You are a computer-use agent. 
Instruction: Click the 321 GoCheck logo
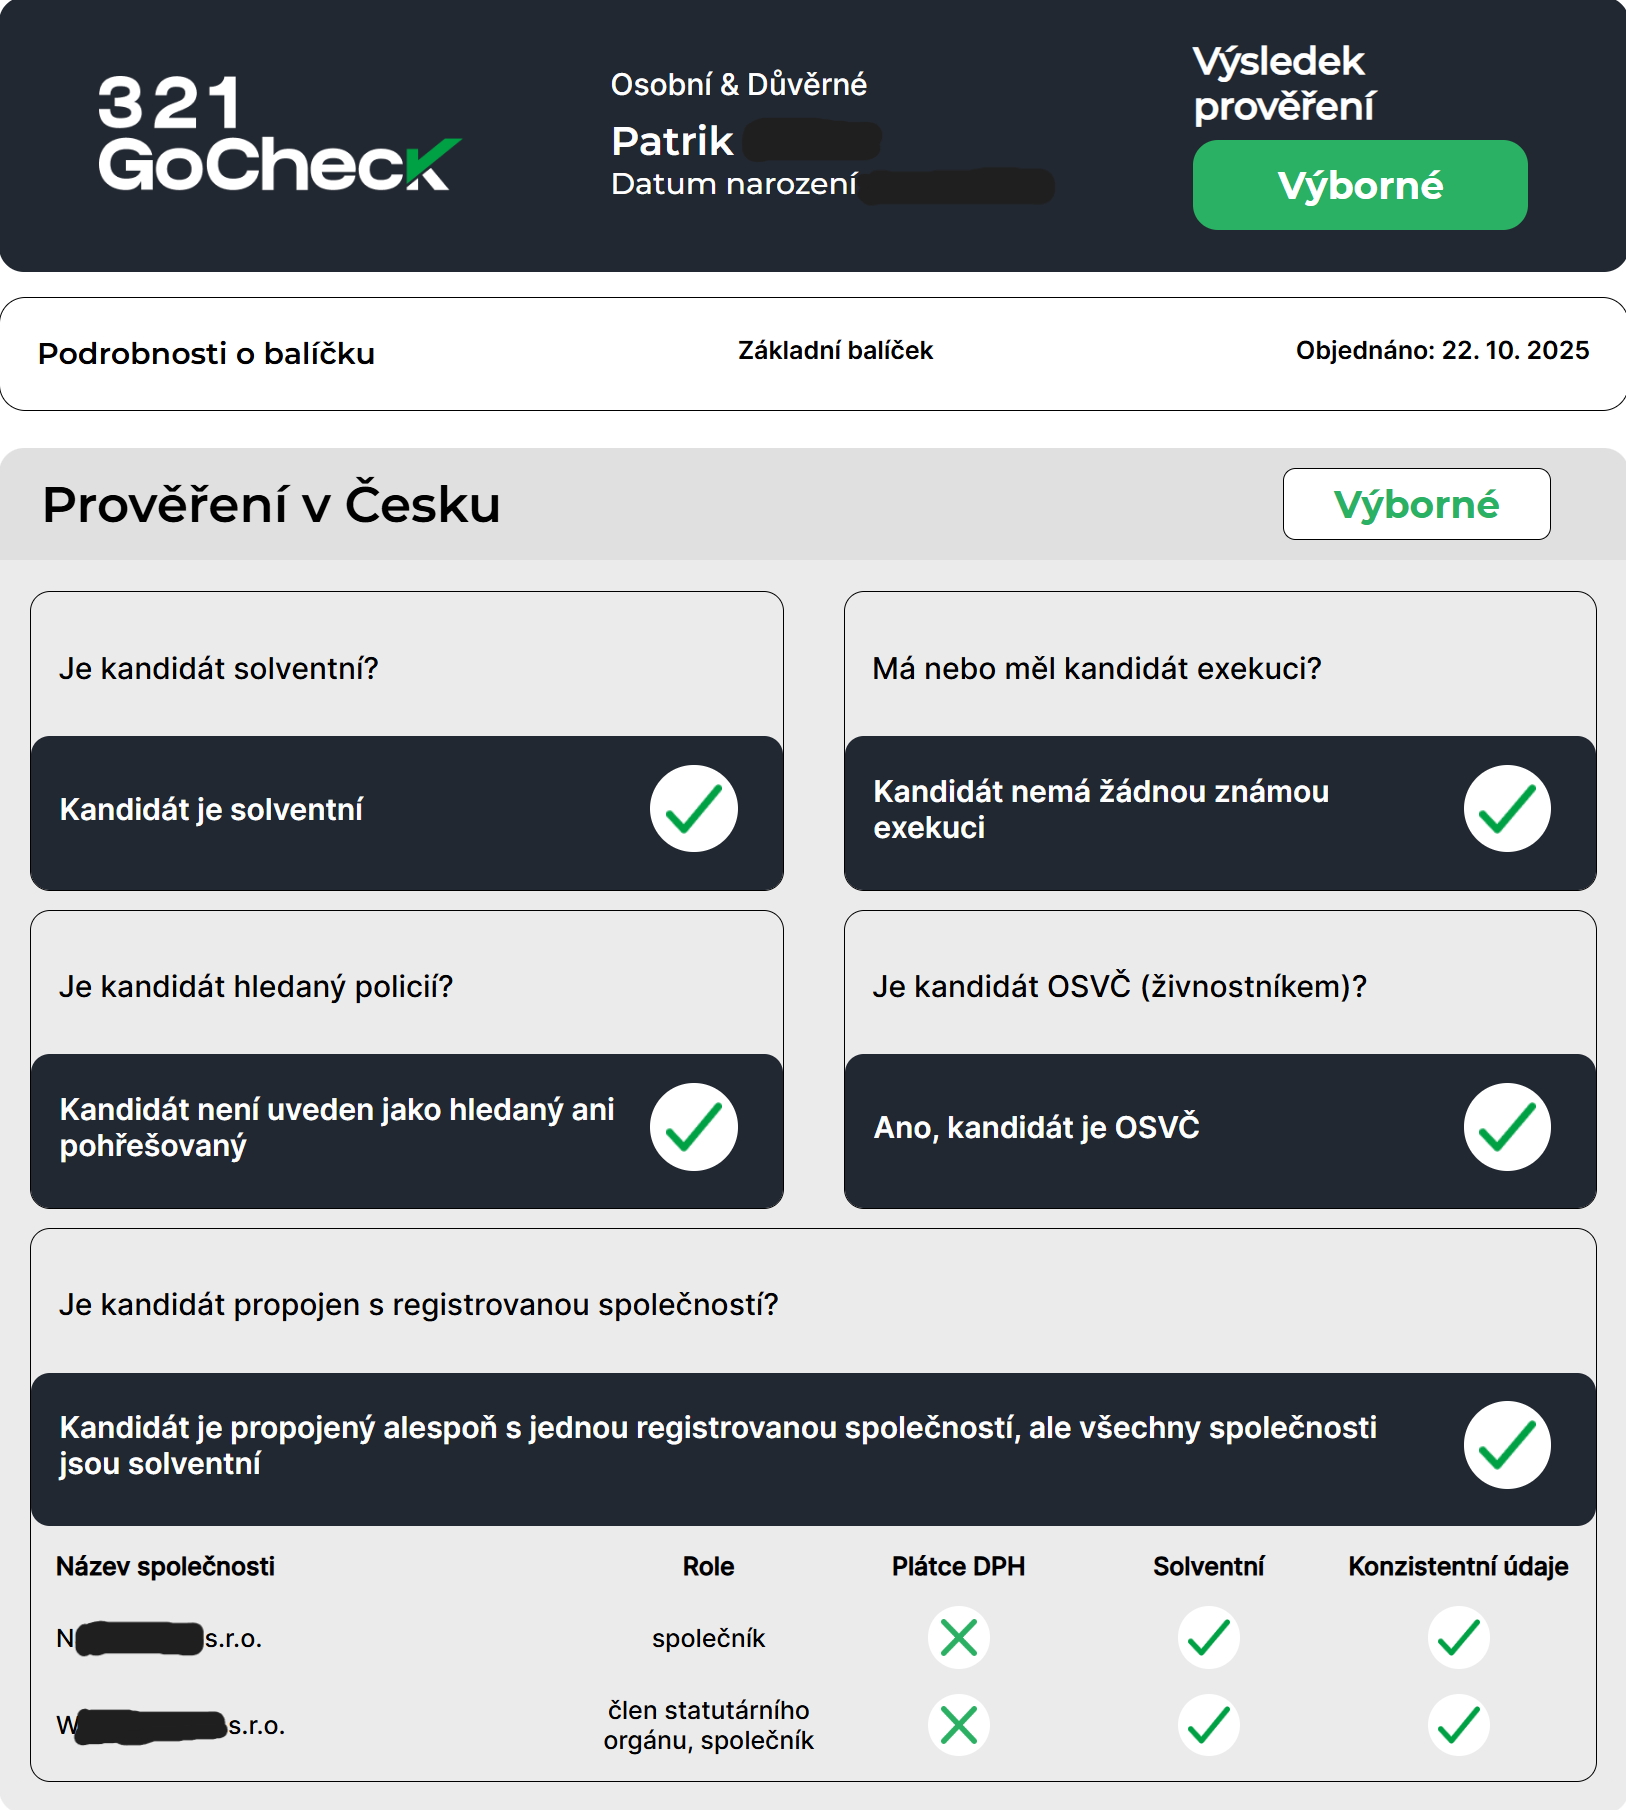point(278,133)
